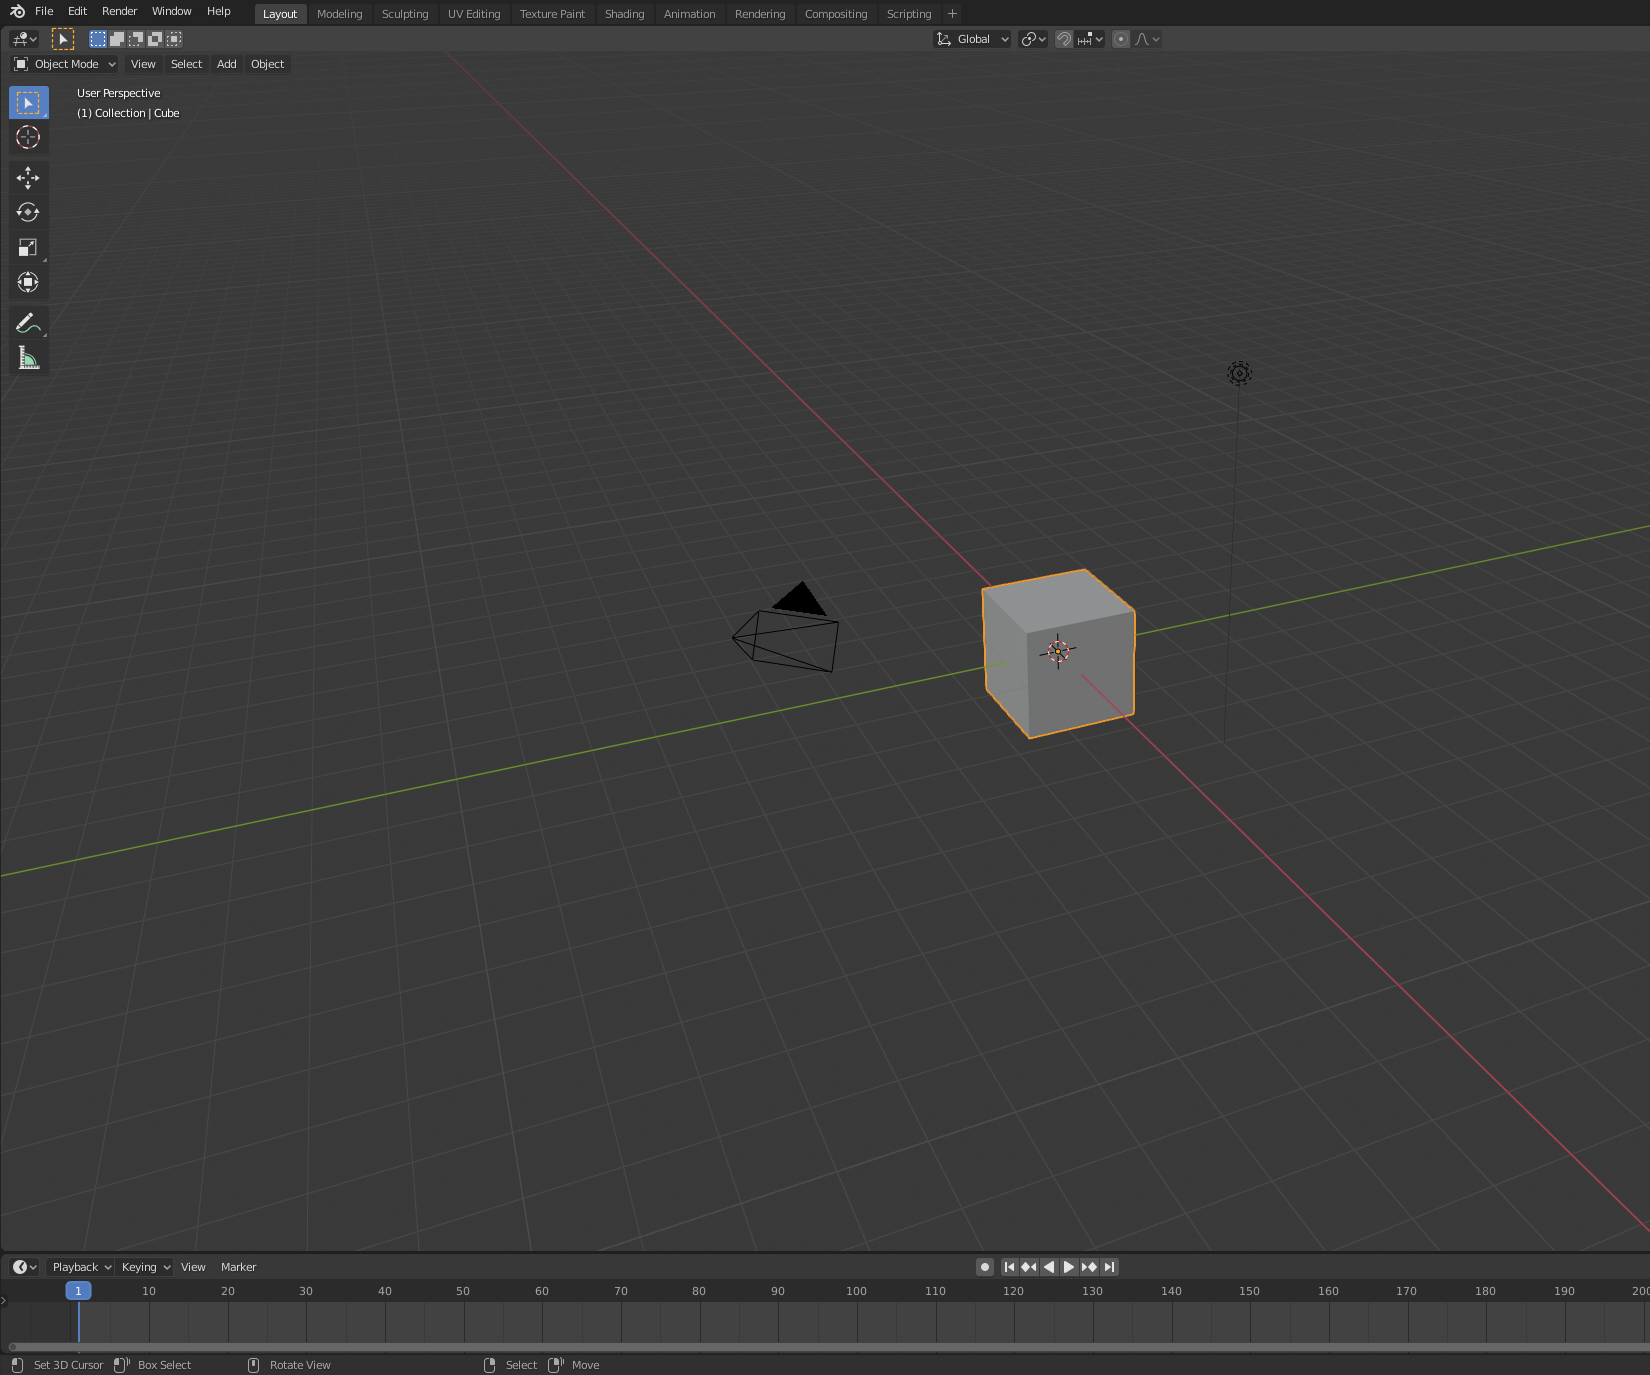Viewport: 1650px width, 1375px height.
Task: Open the Render menu
Action: 119,11
